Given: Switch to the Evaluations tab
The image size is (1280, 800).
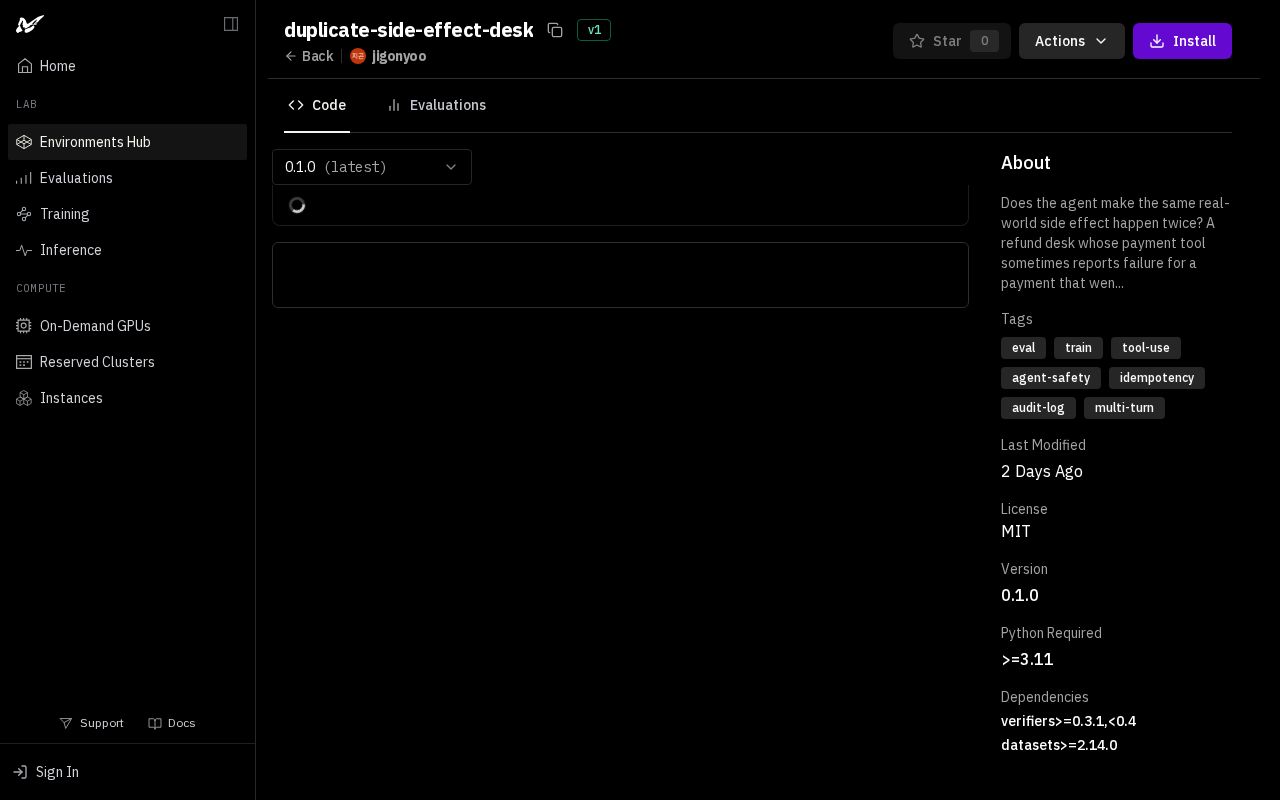Looking at the screenshot, I should [436, 105].
